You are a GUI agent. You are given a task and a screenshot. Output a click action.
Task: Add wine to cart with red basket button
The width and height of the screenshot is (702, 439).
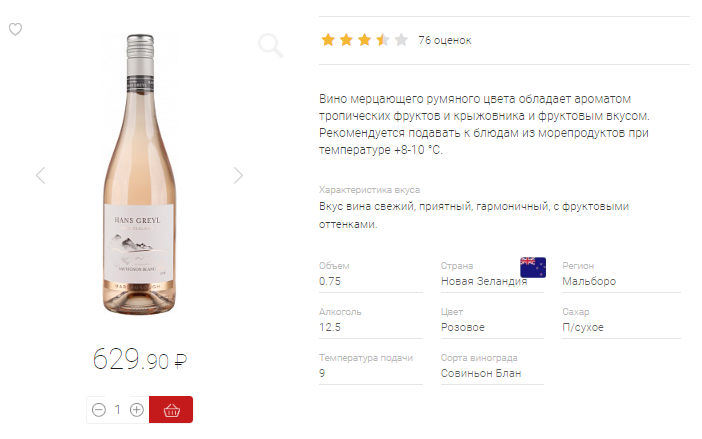click(x=171, y=410)
